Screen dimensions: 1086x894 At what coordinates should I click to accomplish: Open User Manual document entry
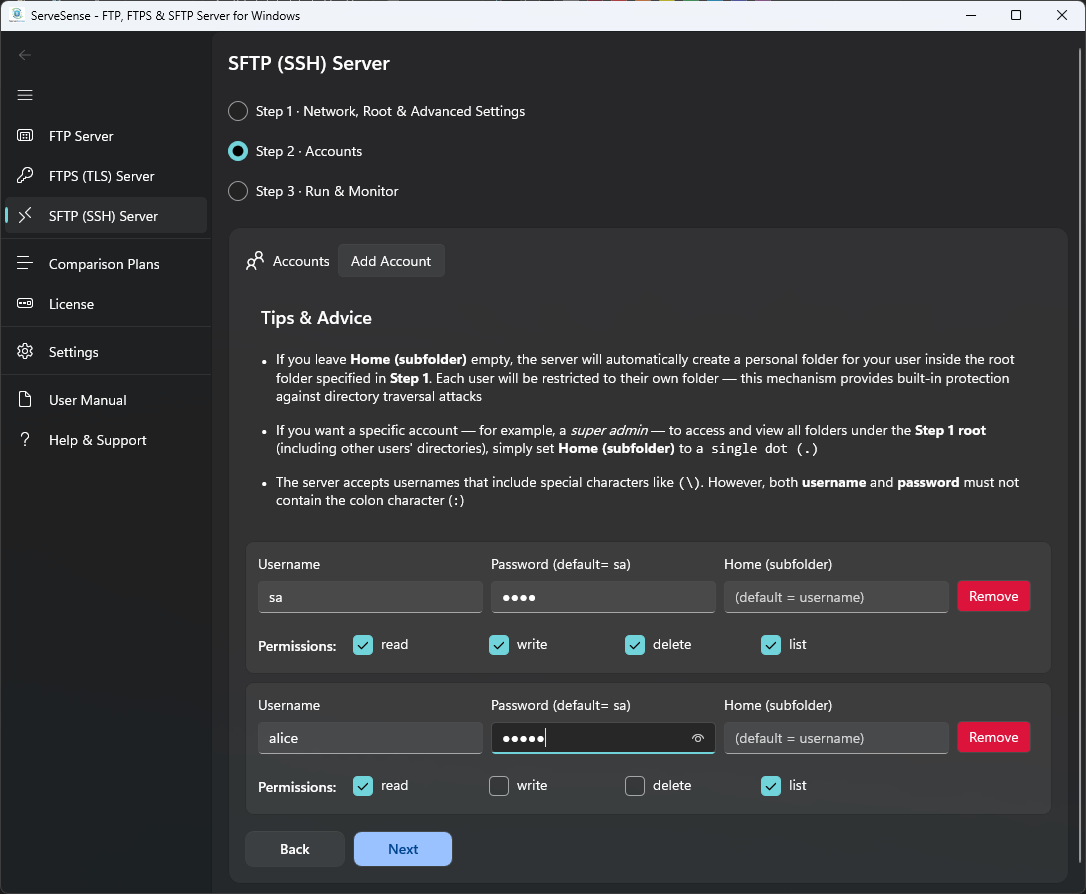(87, 400)
